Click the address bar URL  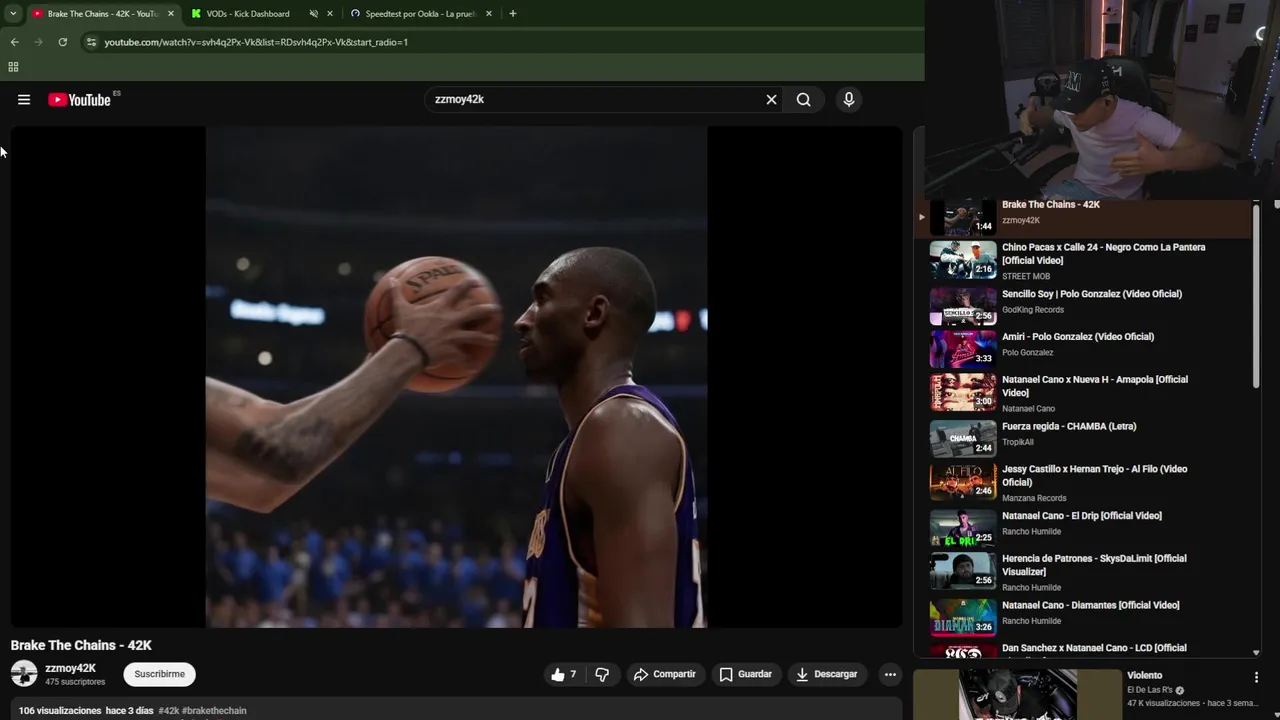click(256, 42)
